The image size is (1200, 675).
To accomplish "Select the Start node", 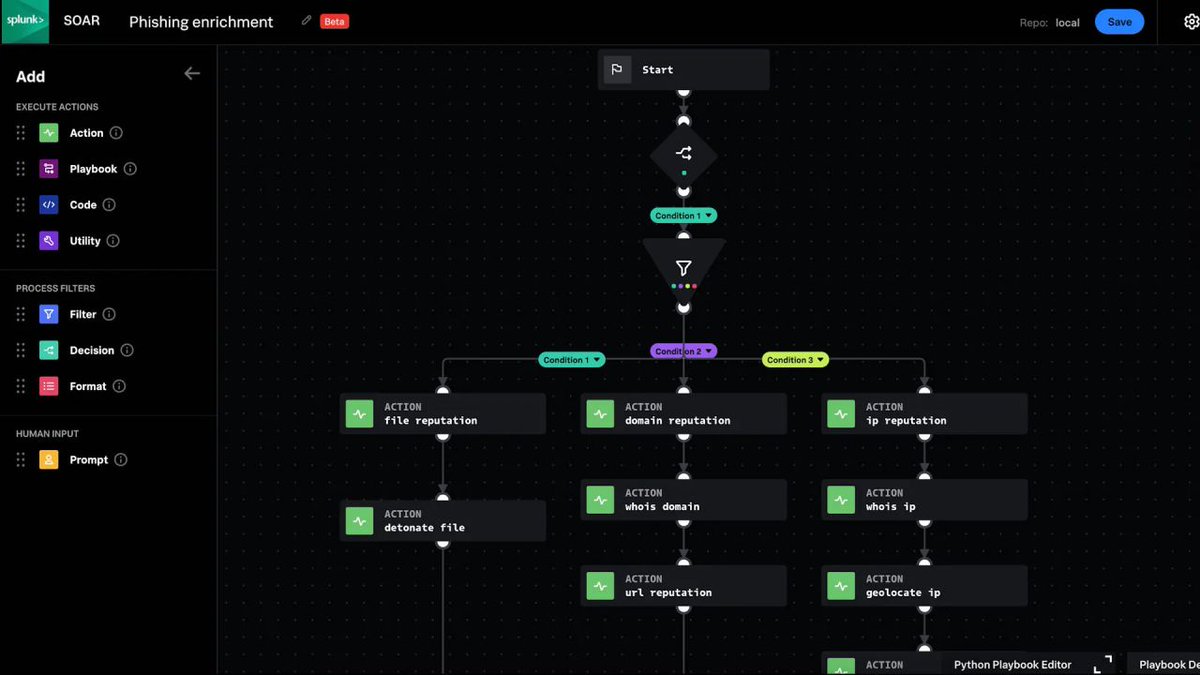I will click(684, 70).
